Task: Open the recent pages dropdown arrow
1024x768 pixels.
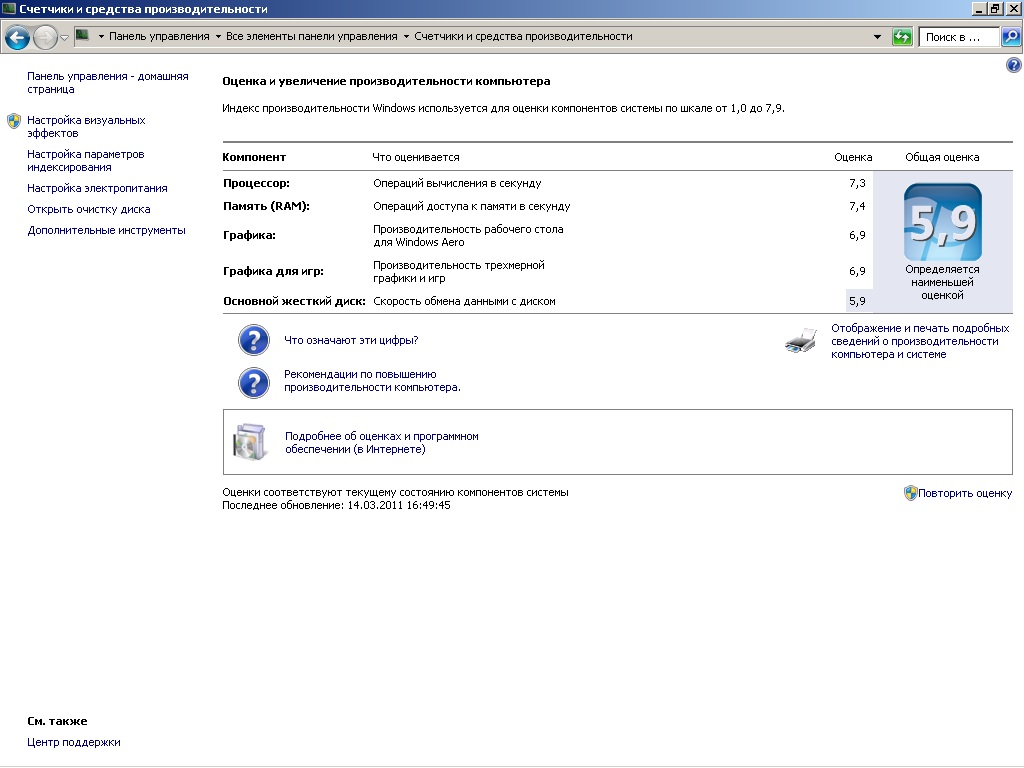Action: tap(65, 37)
